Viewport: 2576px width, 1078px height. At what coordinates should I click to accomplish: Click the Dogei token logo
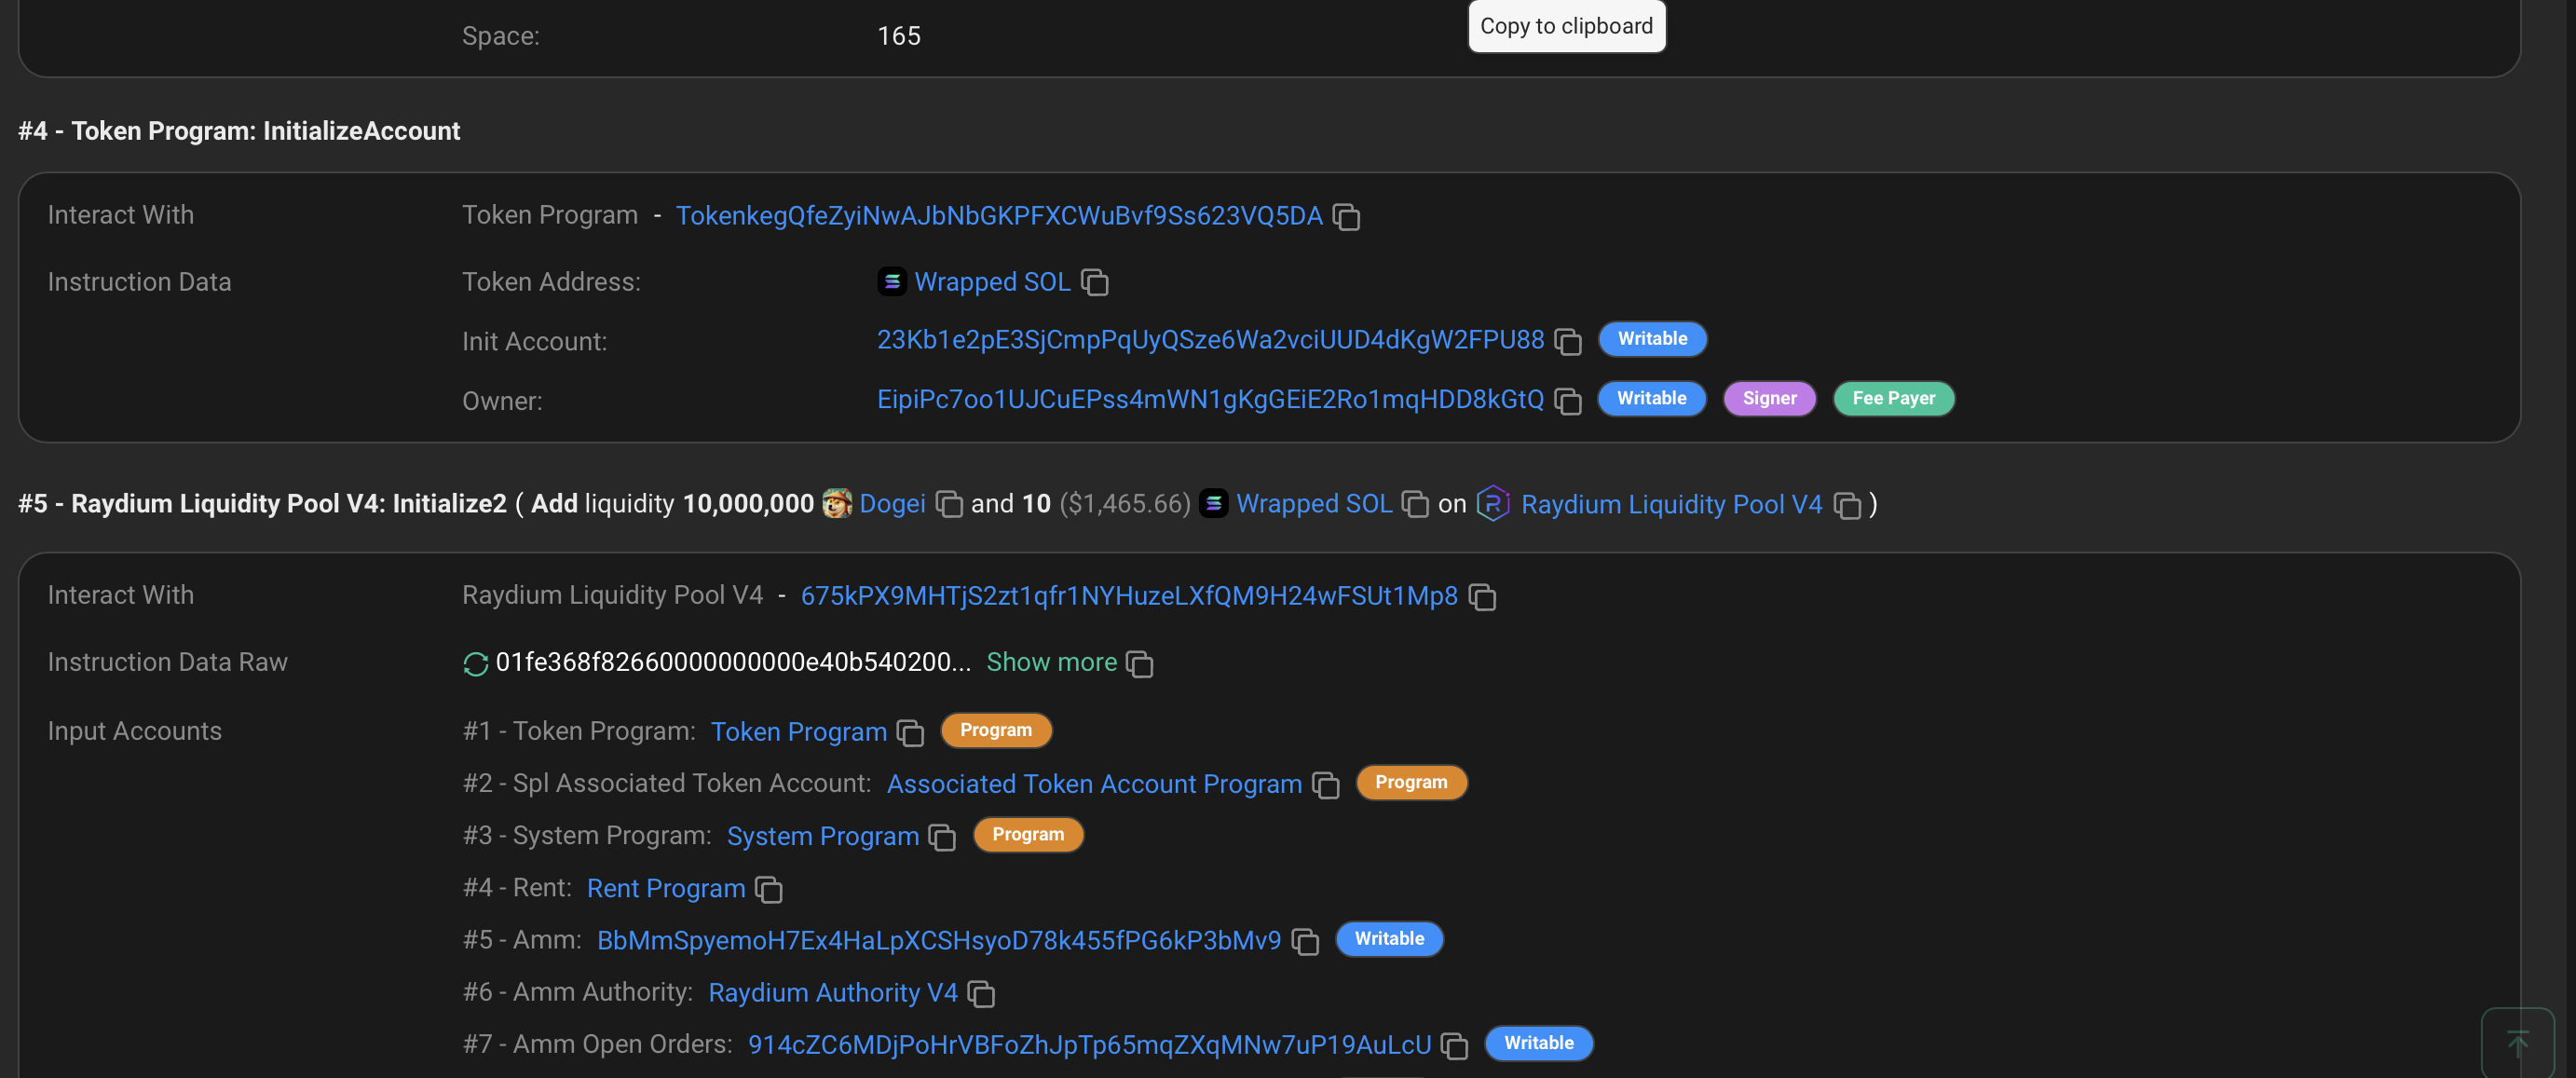(x=837, y=503)
